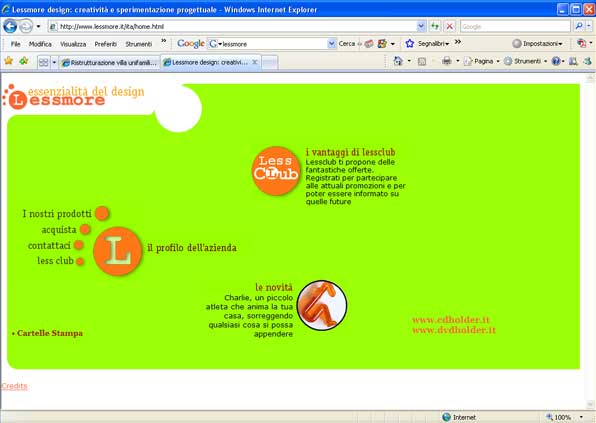Click the Favorites Center gold star icon
This screenshot has width=596, height=423.
coord(8,61)
